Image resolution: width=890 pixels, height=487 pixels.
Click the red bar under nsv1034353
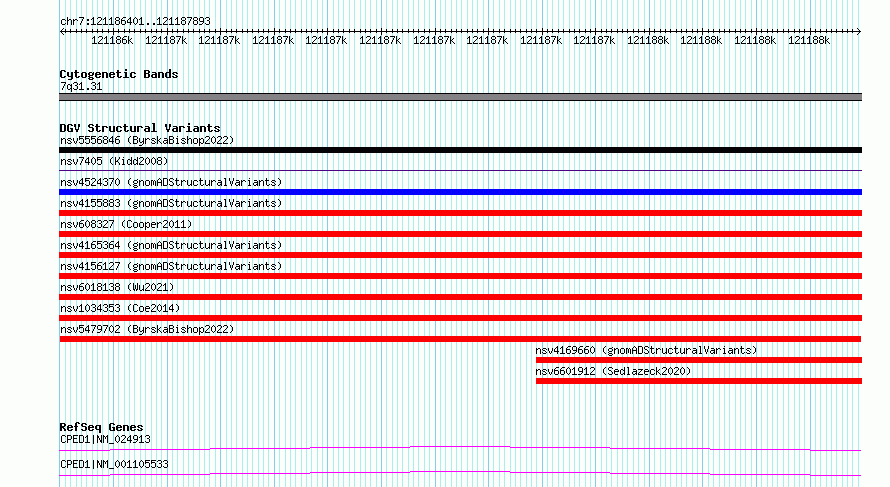(x=460, y=318)
